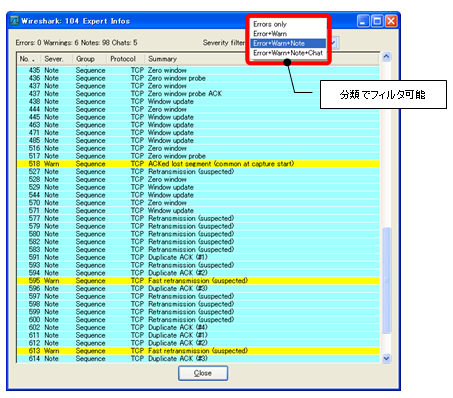The height and width of the screenshot is (398, 453).
Task: Select row 445 Window update
Action: pyautogui.click(x=198, y=117)
